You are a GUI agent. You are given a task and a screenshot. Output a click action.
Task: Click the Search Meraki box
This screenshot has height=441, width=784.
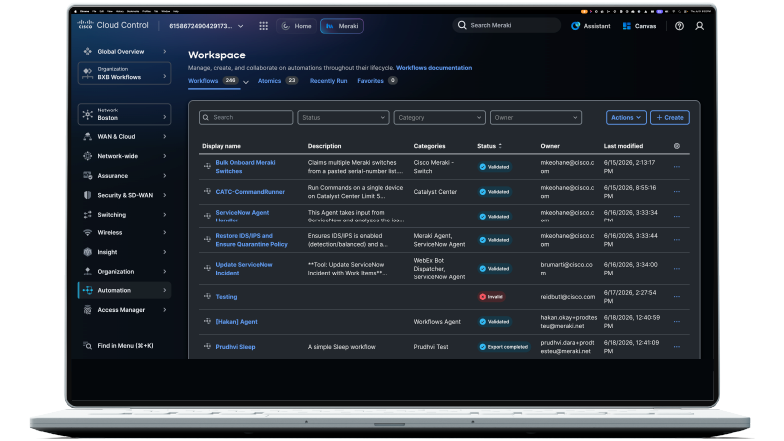click(x=506, y=26)
